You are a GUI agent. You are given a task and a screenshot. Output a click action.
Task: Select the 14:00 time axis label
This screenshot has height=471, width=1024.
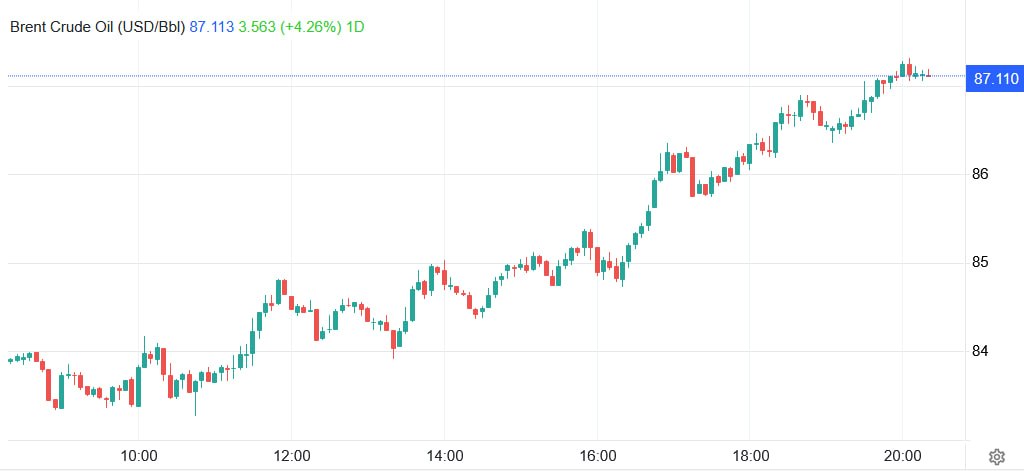(x=444, y=454)
